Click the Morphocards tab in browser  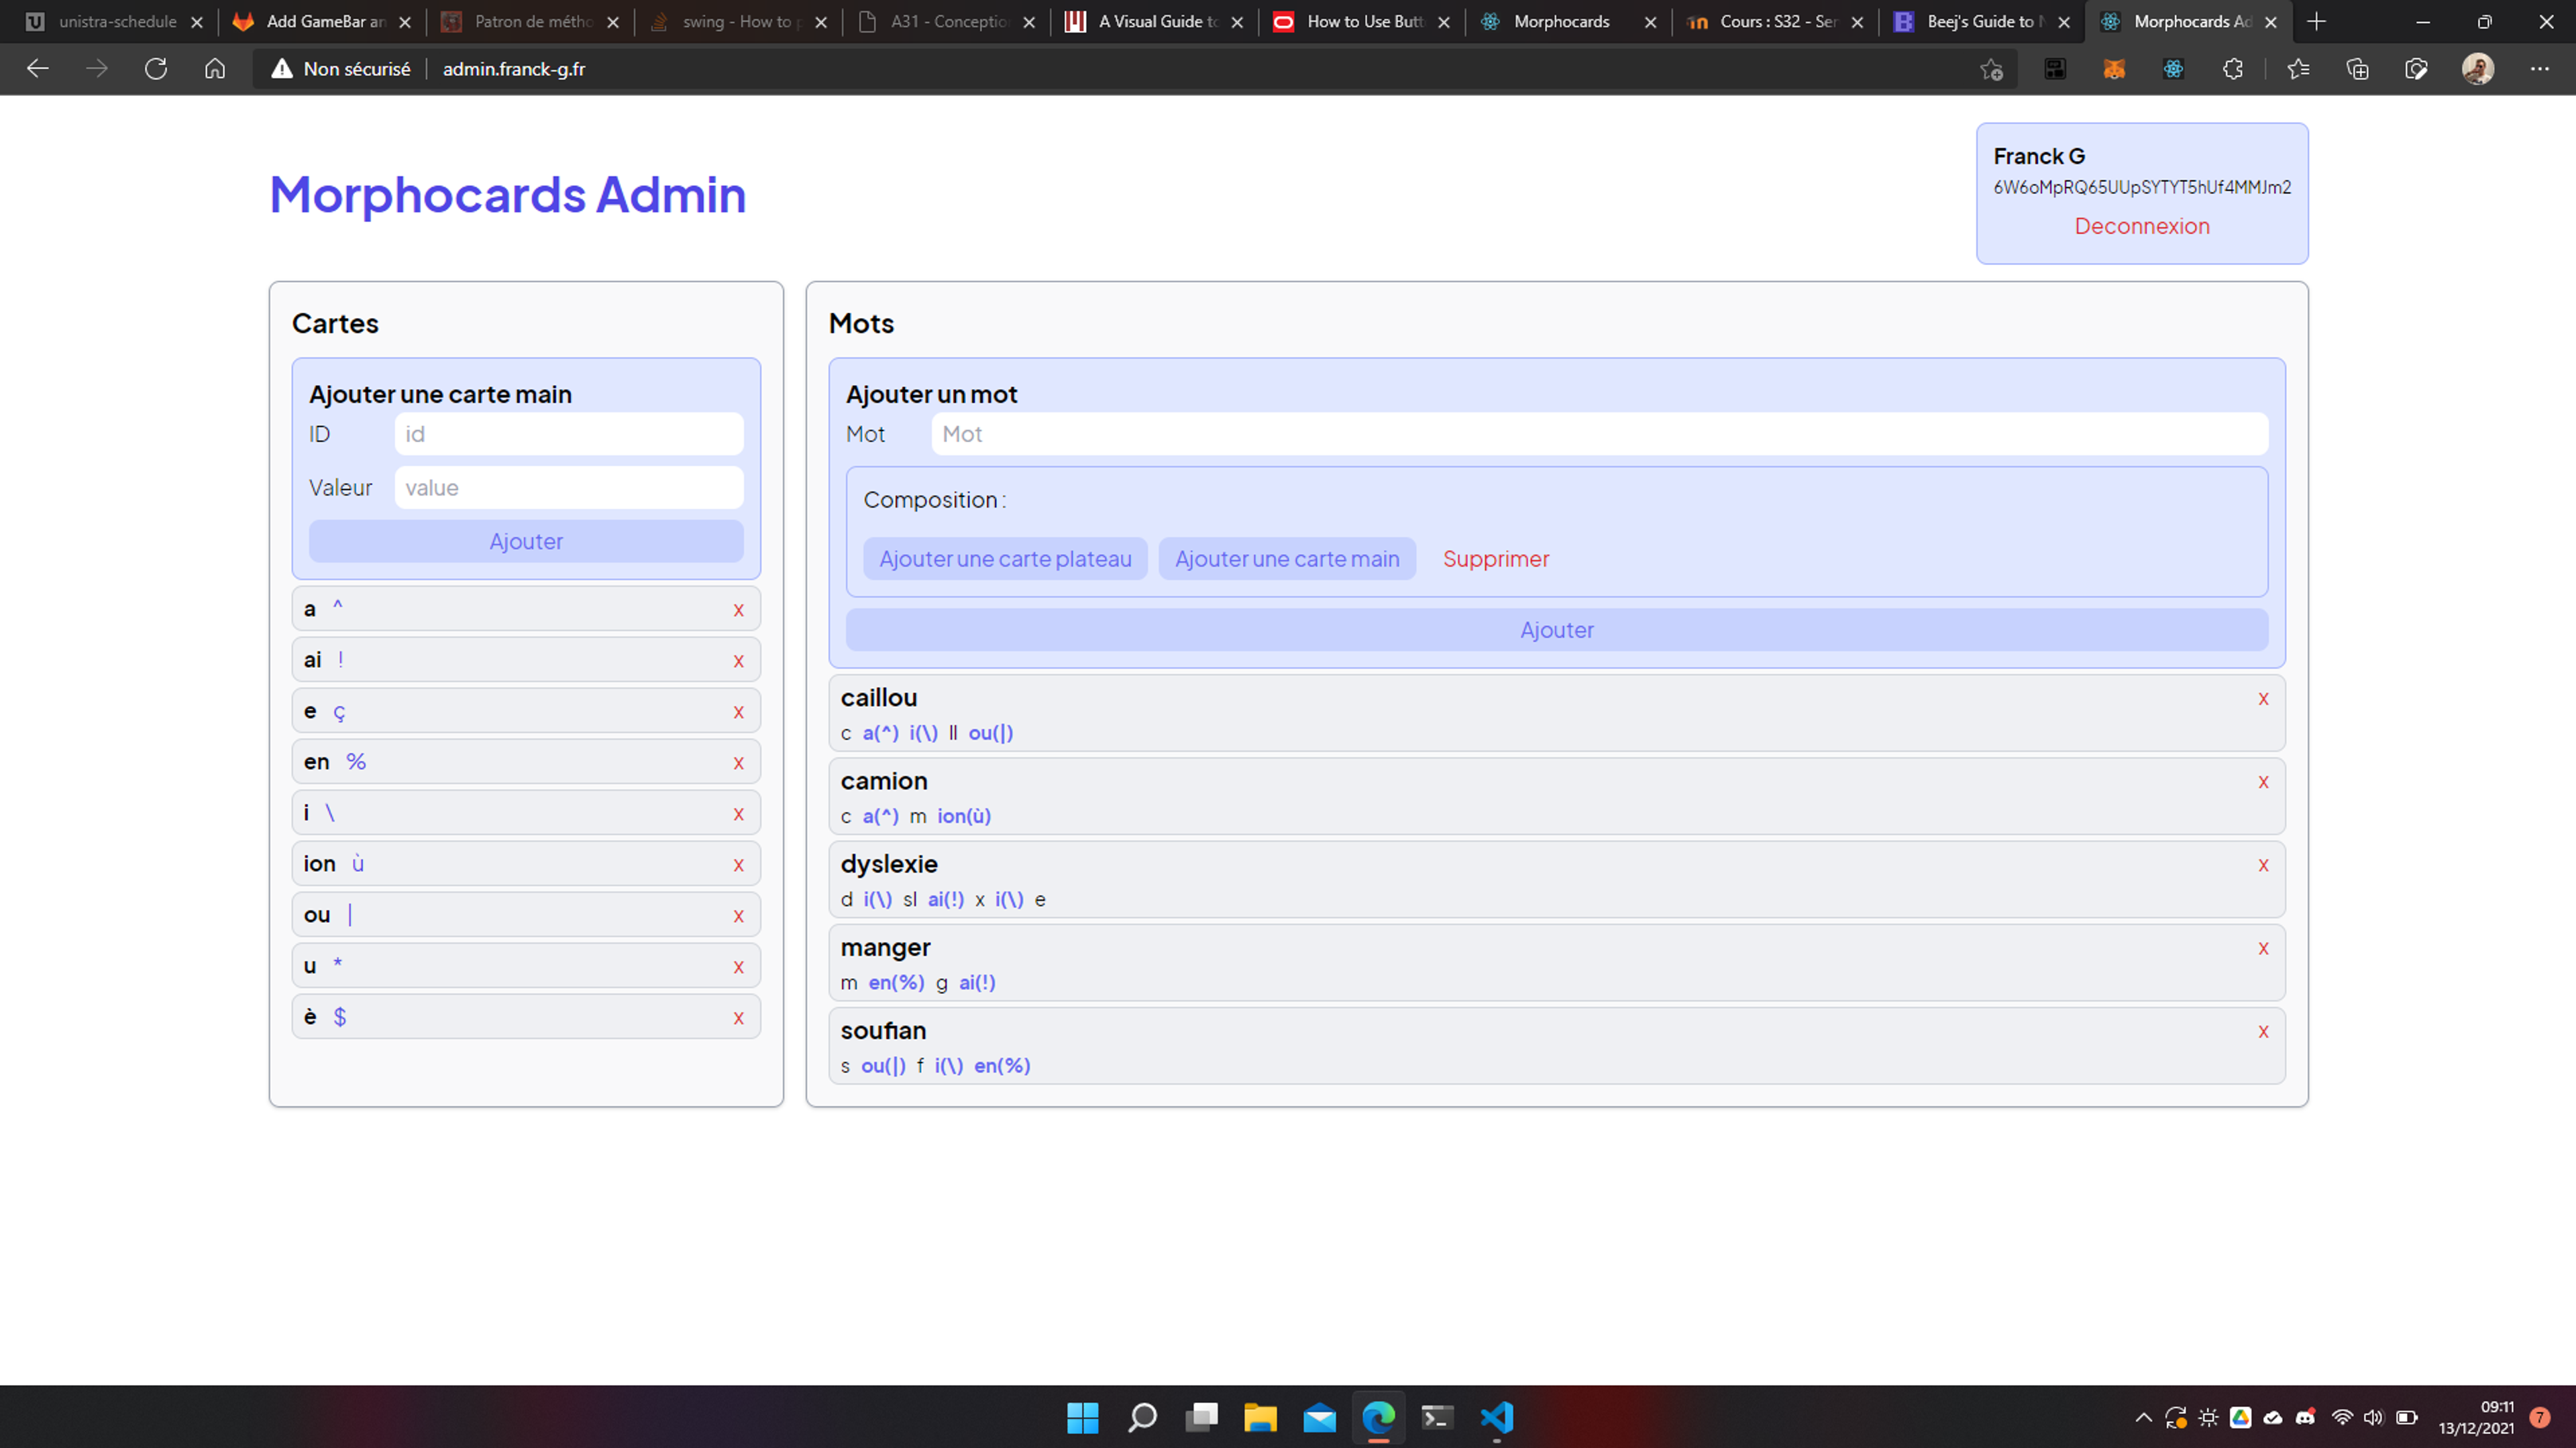(x=1554, y=21)
